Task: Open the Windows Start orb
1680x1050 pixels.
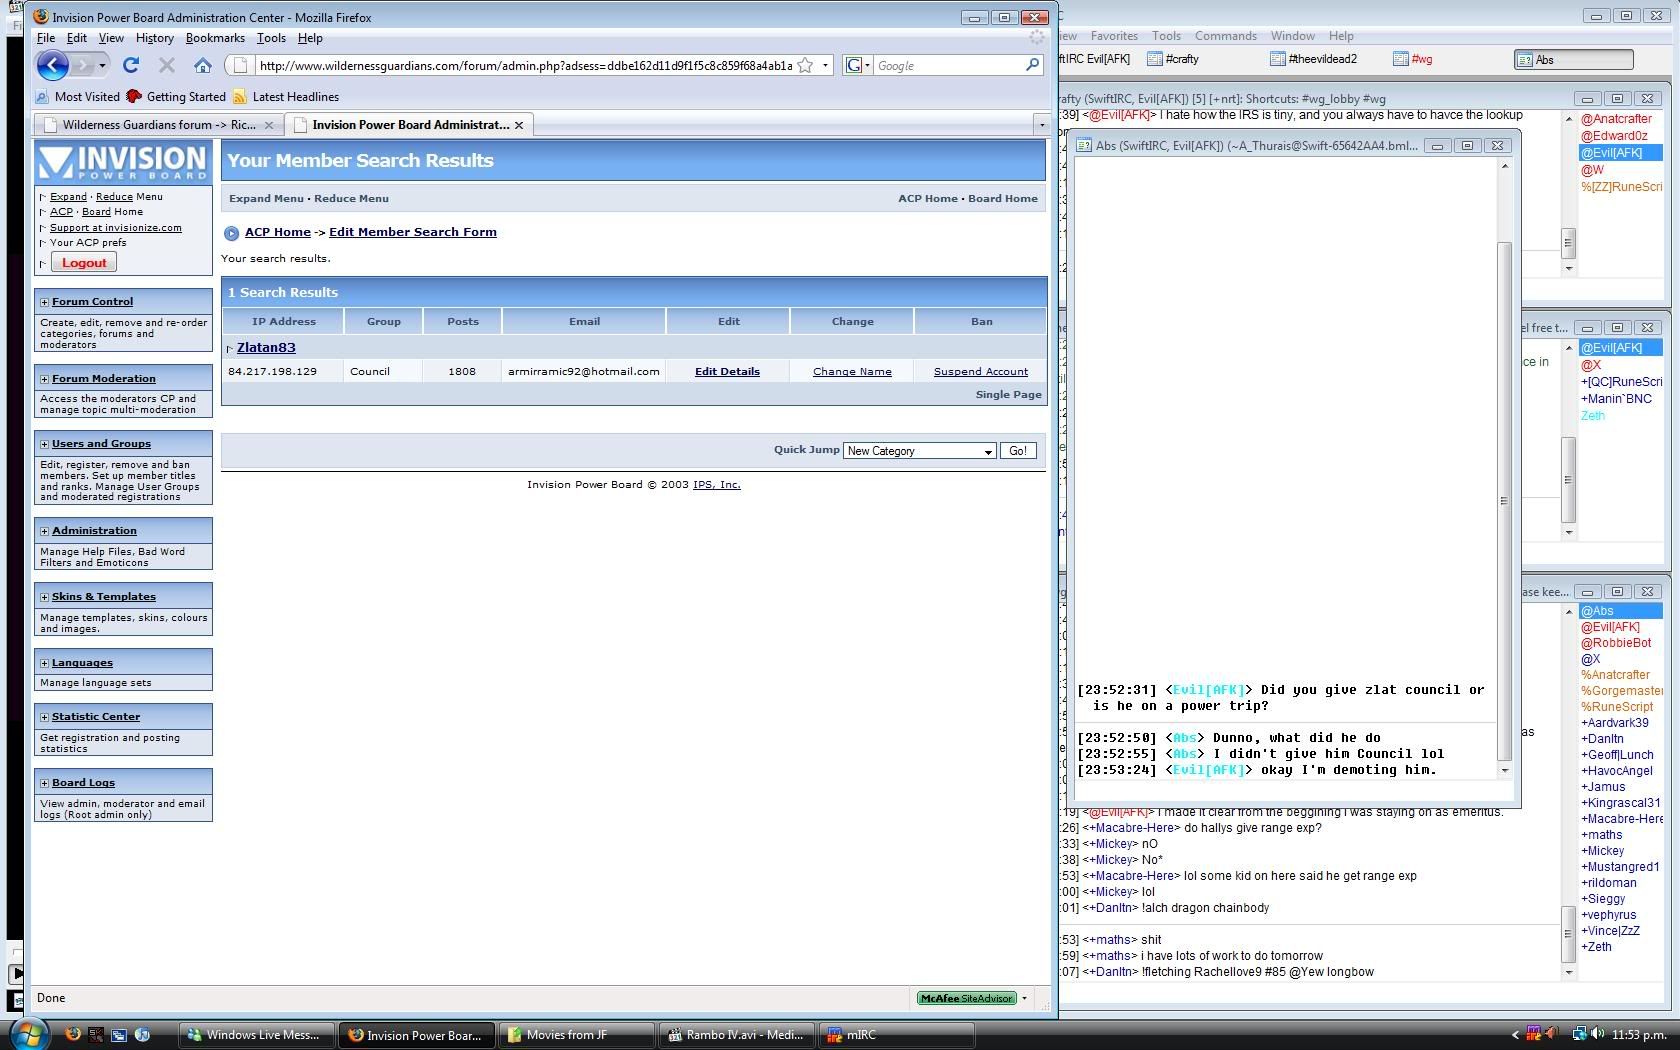Action: (x=28, y=1033)
